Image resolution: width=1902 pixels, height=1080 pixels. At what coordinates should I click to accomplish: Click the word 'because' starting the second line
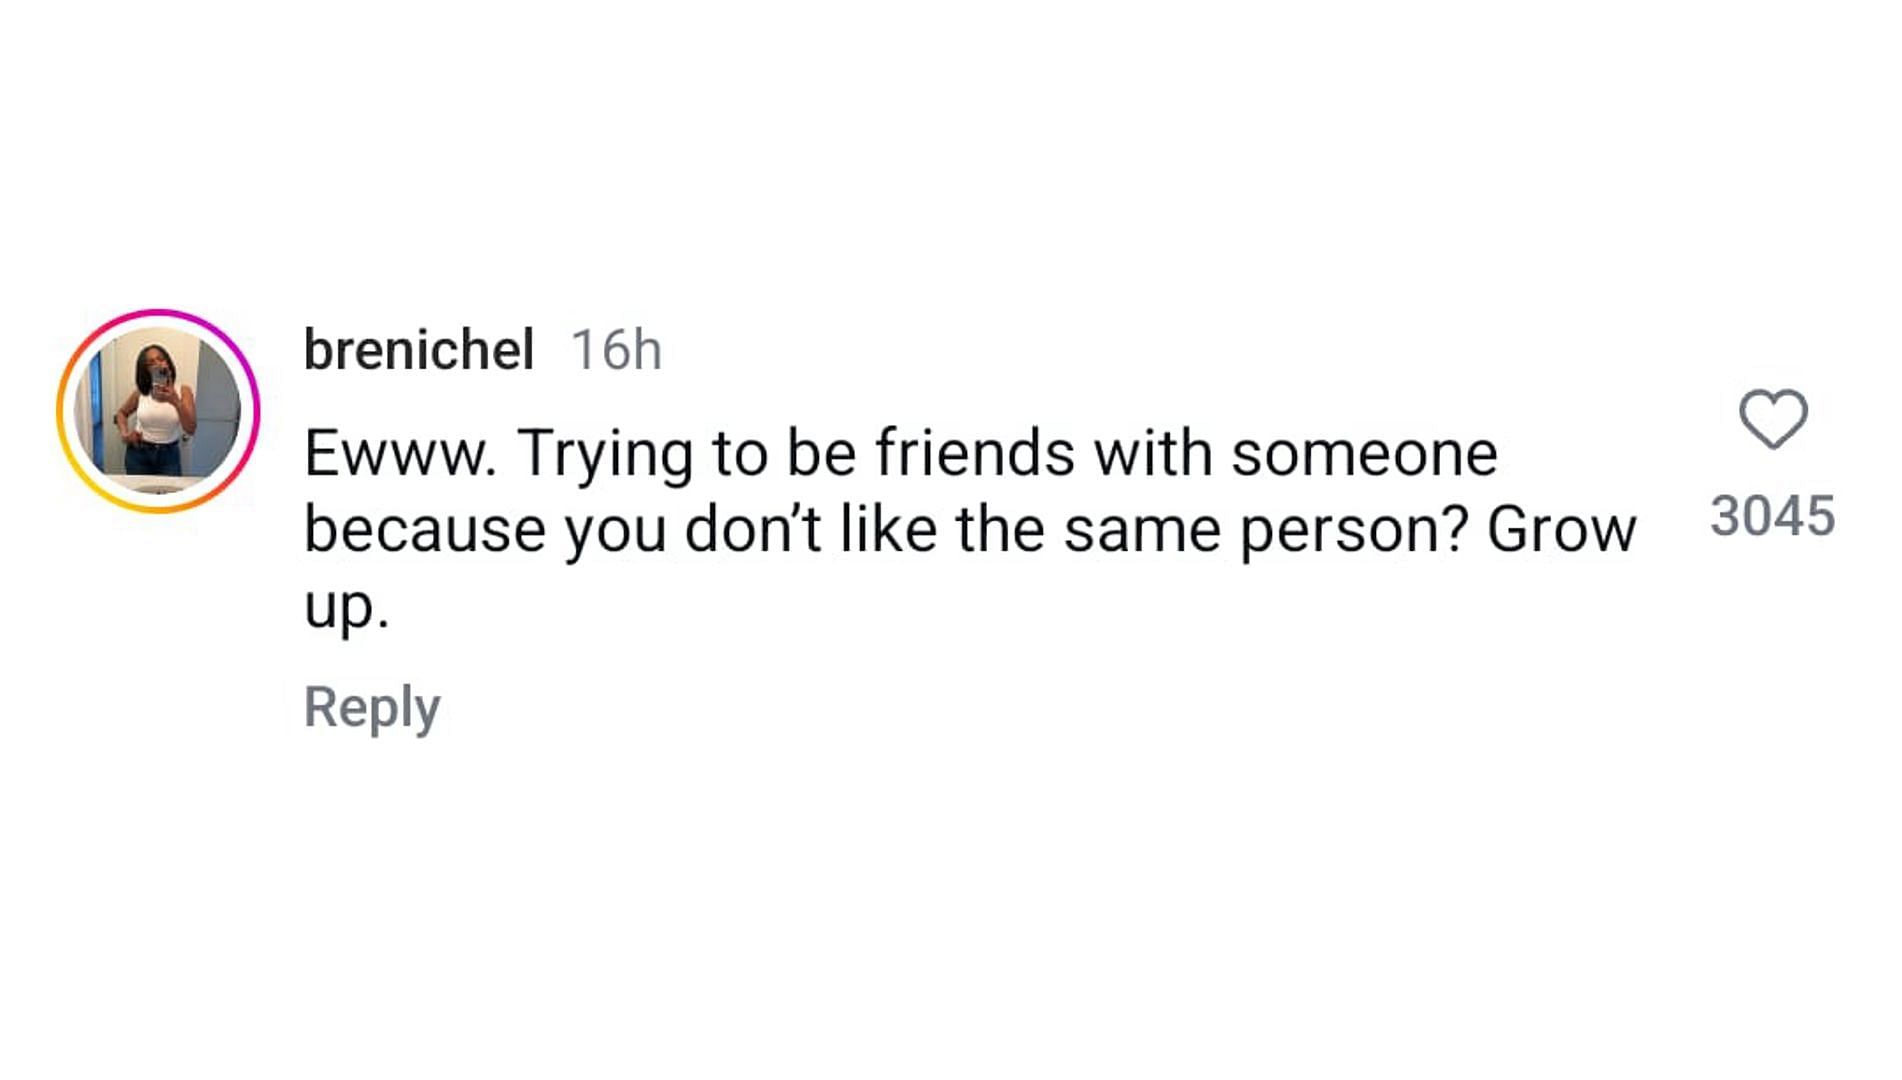click(425, 529)
